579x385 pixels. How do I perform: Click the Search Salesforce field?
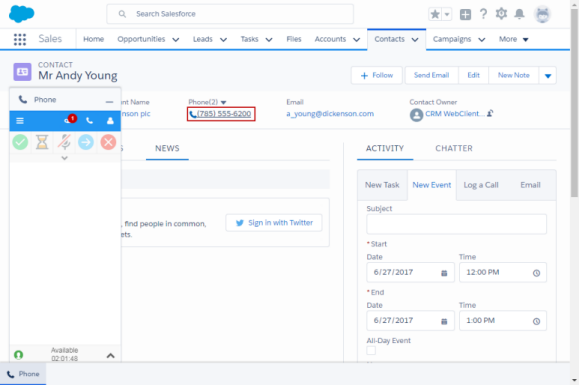coord(230,14)
